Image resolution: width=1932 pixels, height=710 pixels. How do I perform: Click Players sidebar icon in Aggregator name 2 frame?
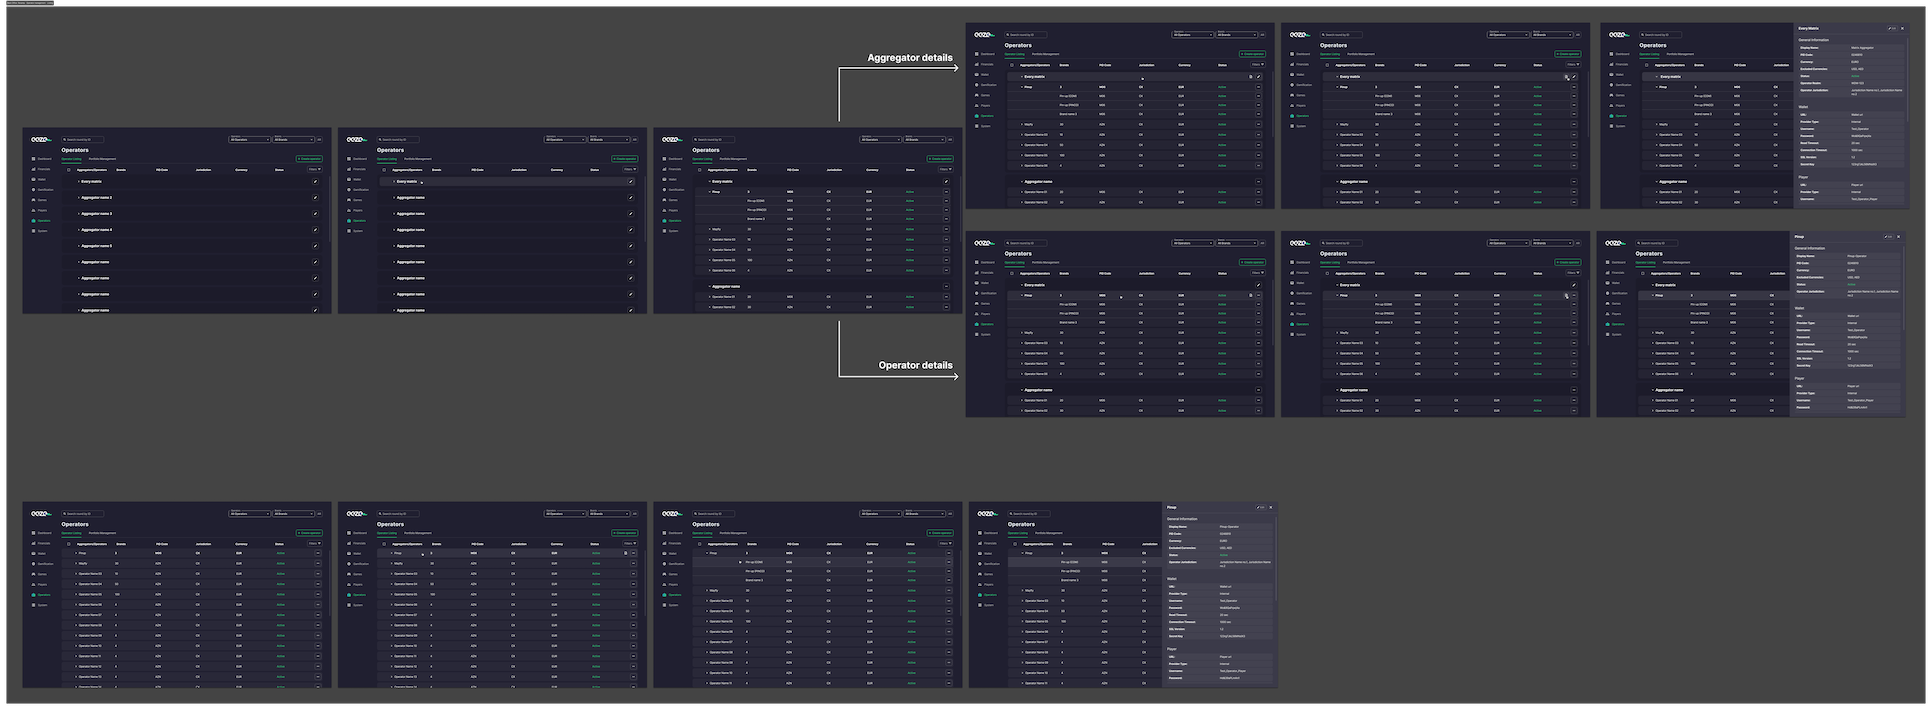[x=33, y=210]
